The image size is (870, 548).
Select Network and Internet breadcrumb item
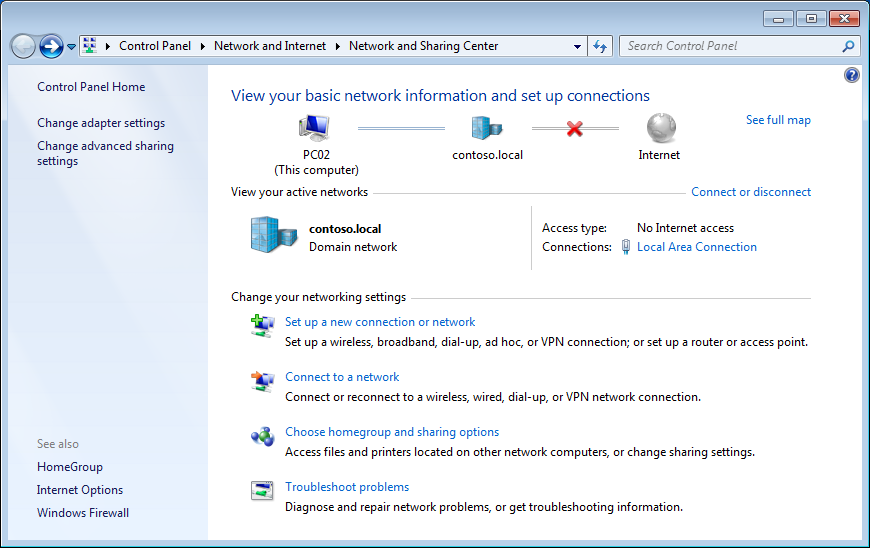[271, 46]
